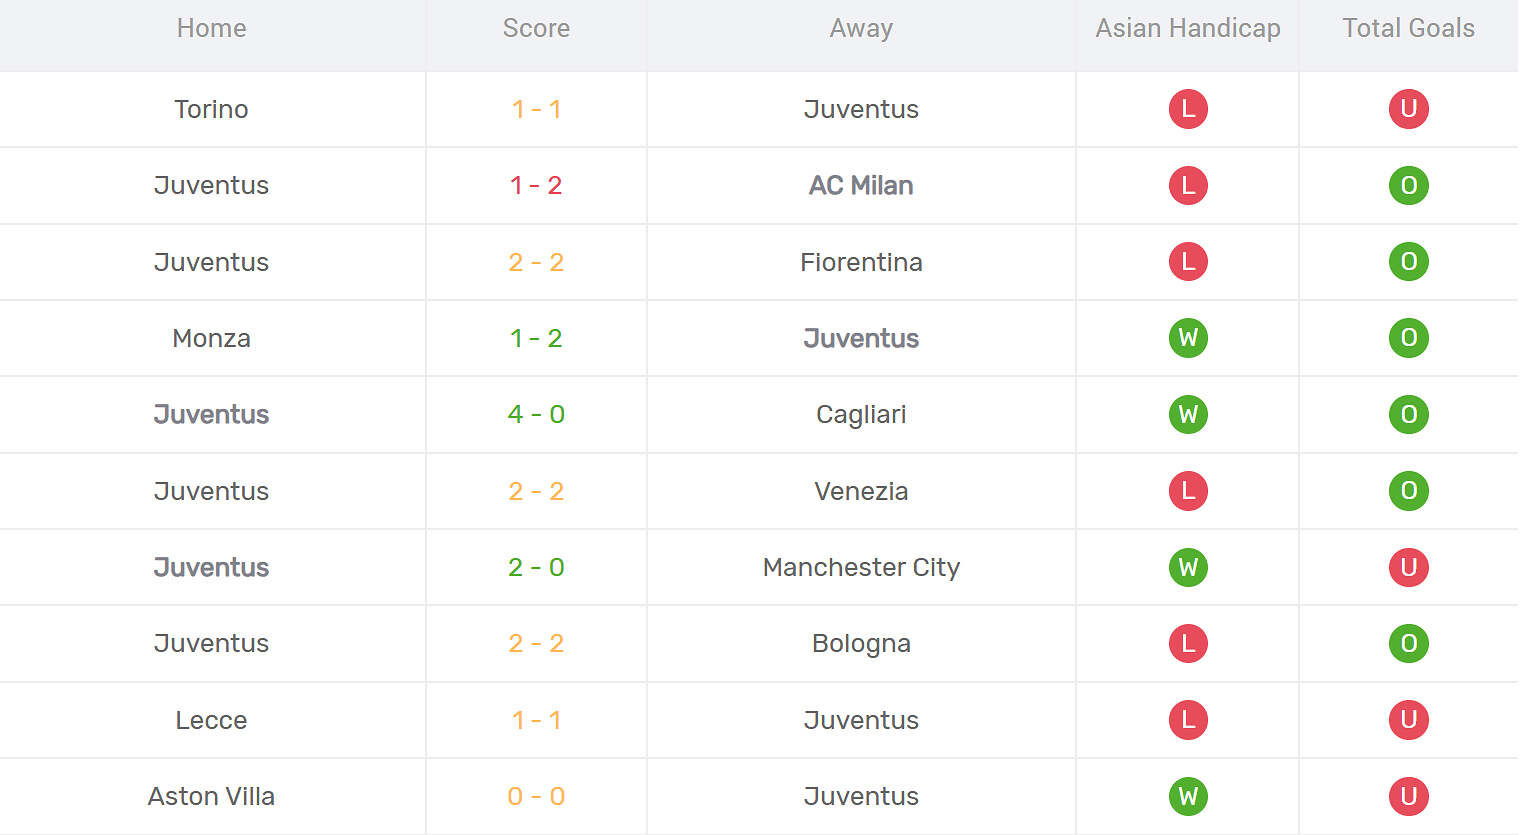Click the Total Goals column header
This screenshot has height=835, width=1521.
1408,28
